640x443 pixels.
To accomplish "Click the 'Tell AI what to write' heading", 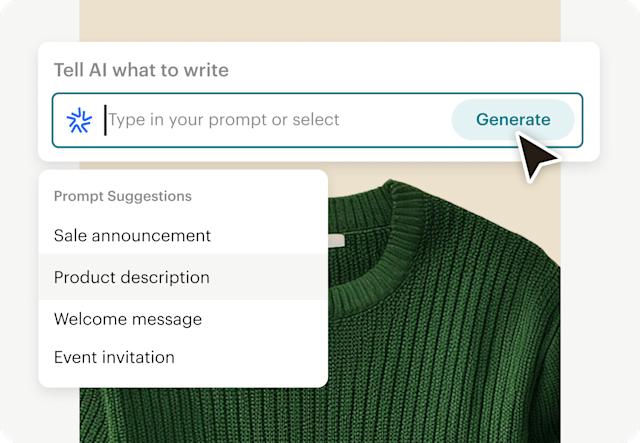I will [x=141, y=70].
